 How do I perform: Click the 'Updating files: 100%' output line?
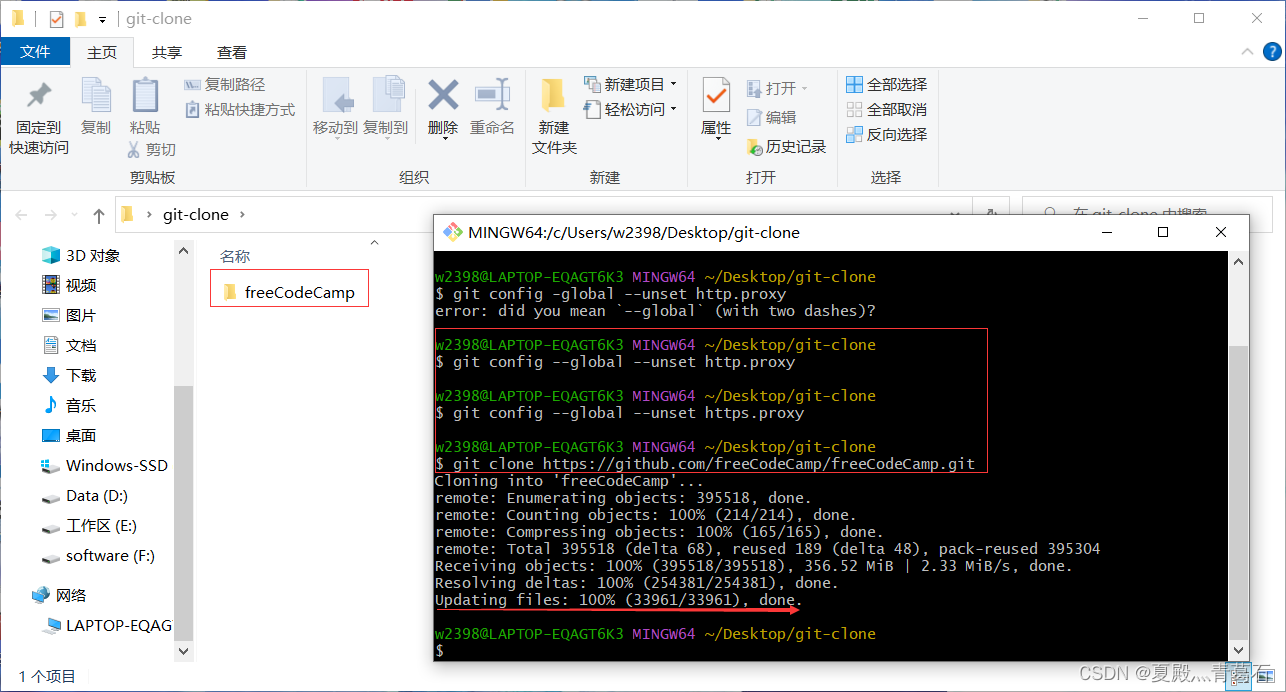618,600
